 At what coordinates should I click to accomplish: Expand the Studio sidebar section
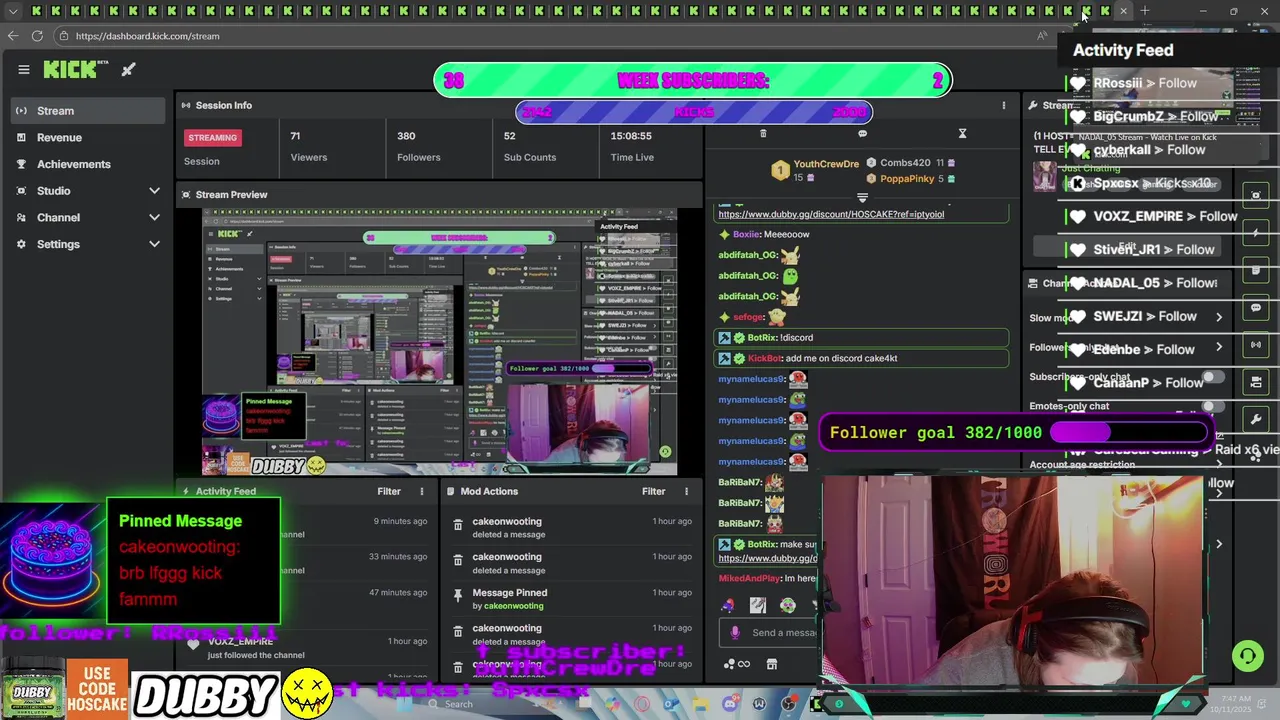pyautogui.click(x=154, y=190)
